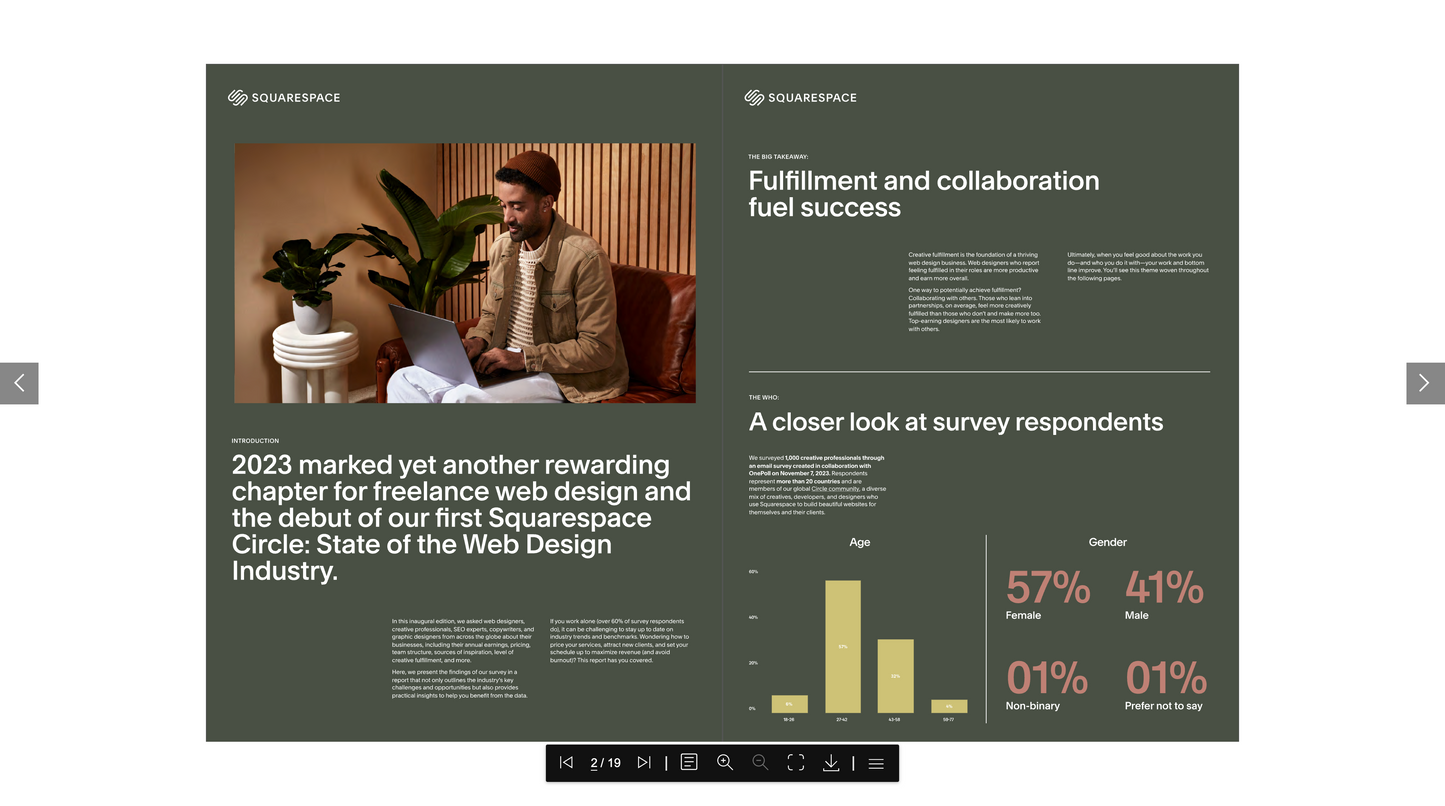
Task: Click the 'Prefer not to say' label
Action: click(1164, 706)
